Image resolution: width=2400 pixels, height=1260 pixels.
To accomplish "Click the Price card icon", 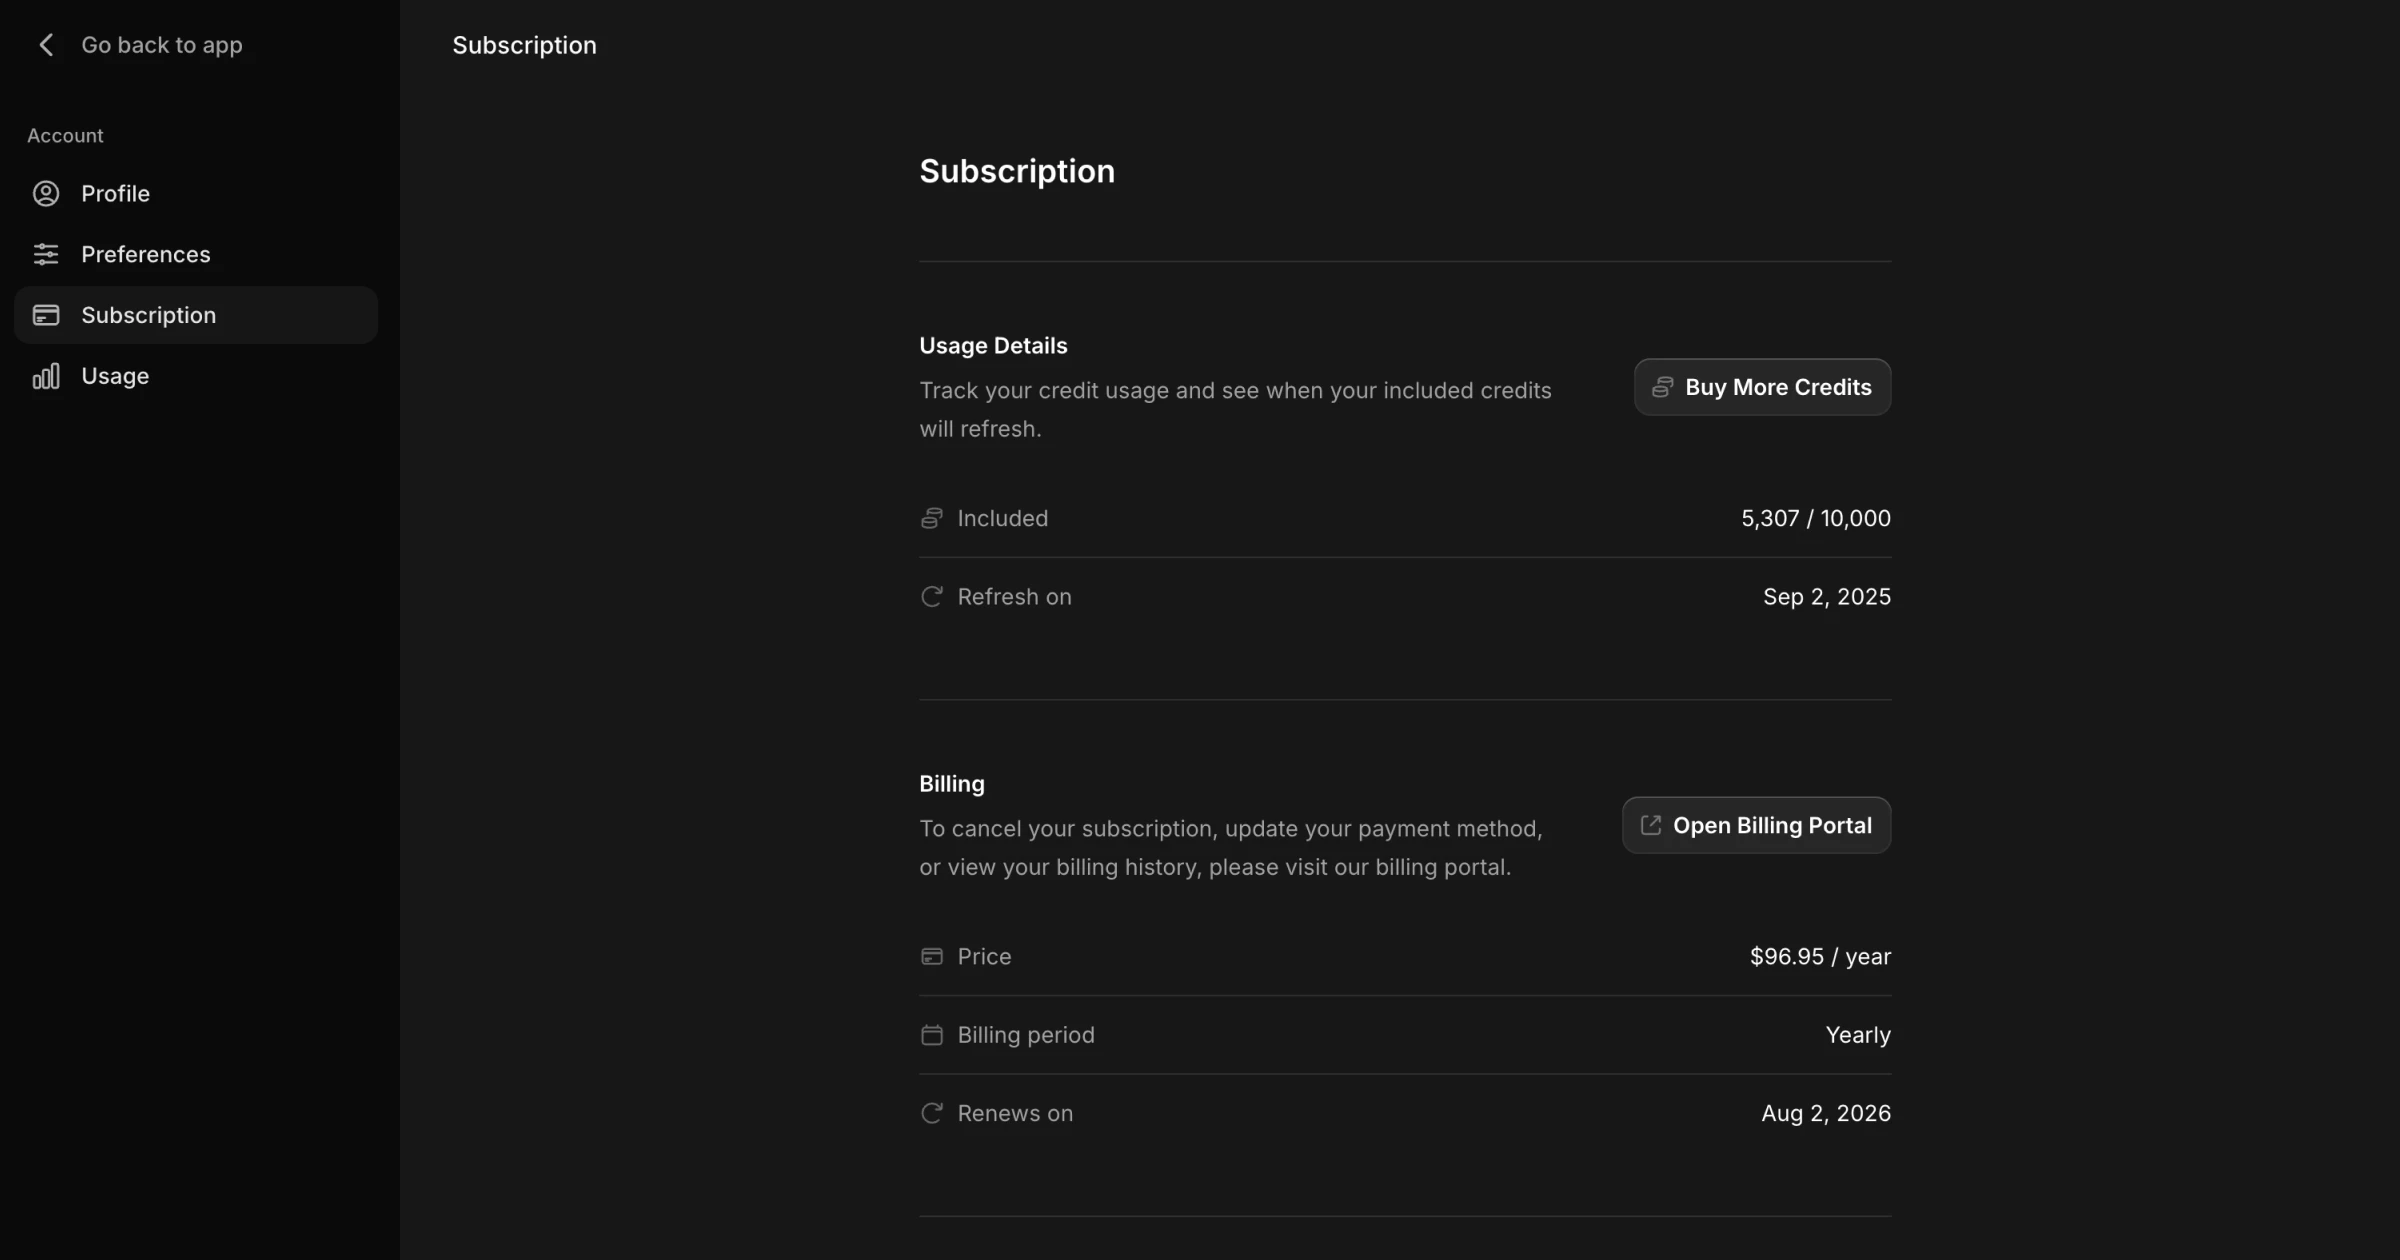I will click(x=931, y=957).
